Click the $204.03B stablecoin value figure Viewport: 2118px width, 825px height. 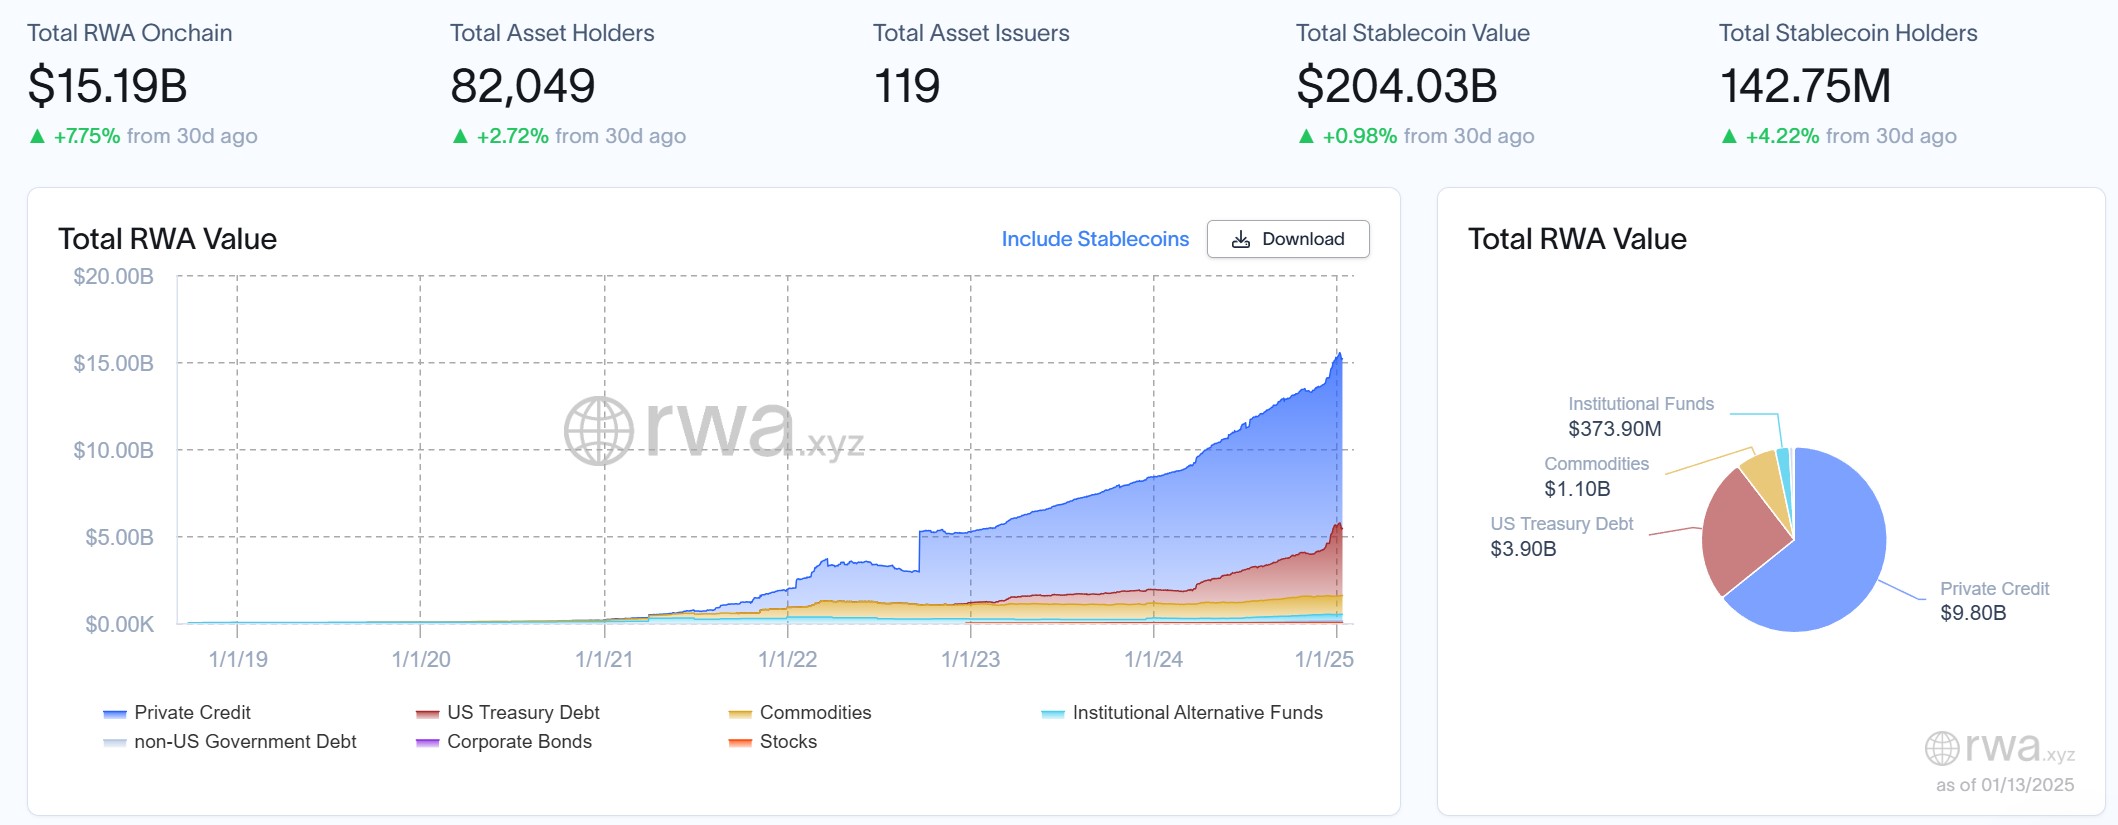[1396, 86]
